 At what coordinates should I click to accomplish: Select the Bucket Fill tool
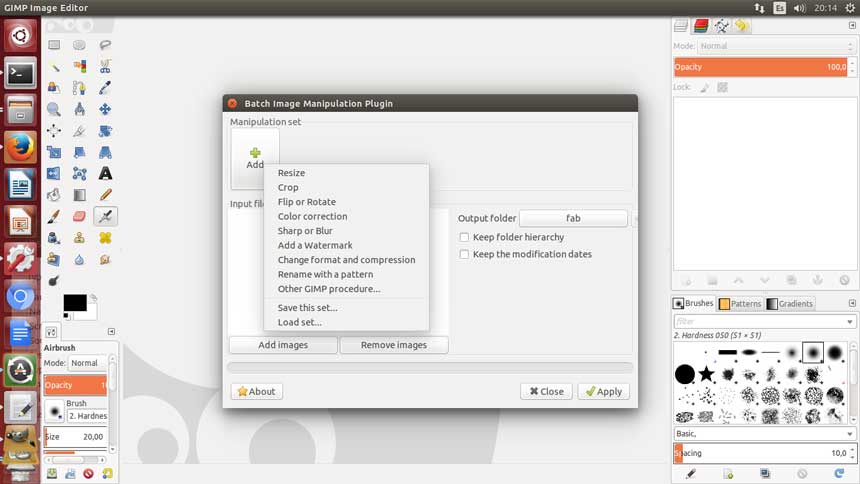[54, 195]
